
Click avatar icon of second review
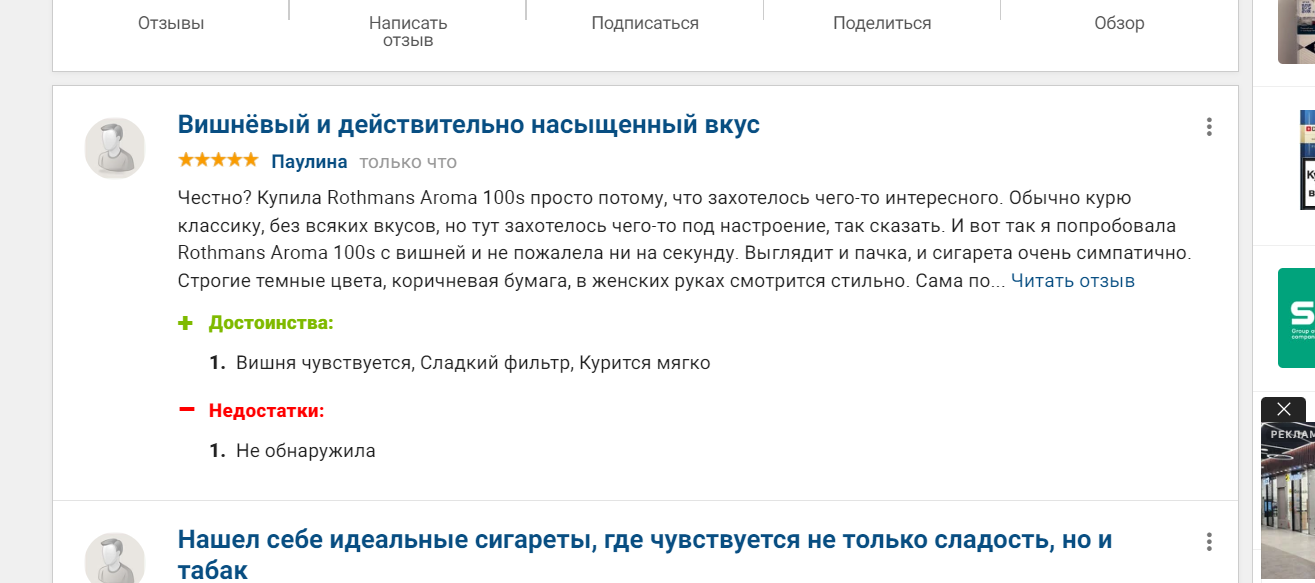pos(116,558)
